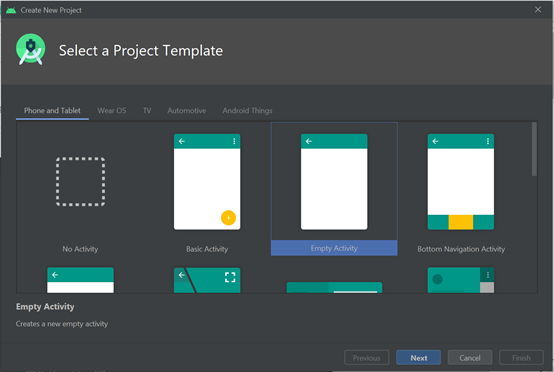Select the second-row leftmost template with back arrow
Screen dimensions: 554x372
(81, 280)
